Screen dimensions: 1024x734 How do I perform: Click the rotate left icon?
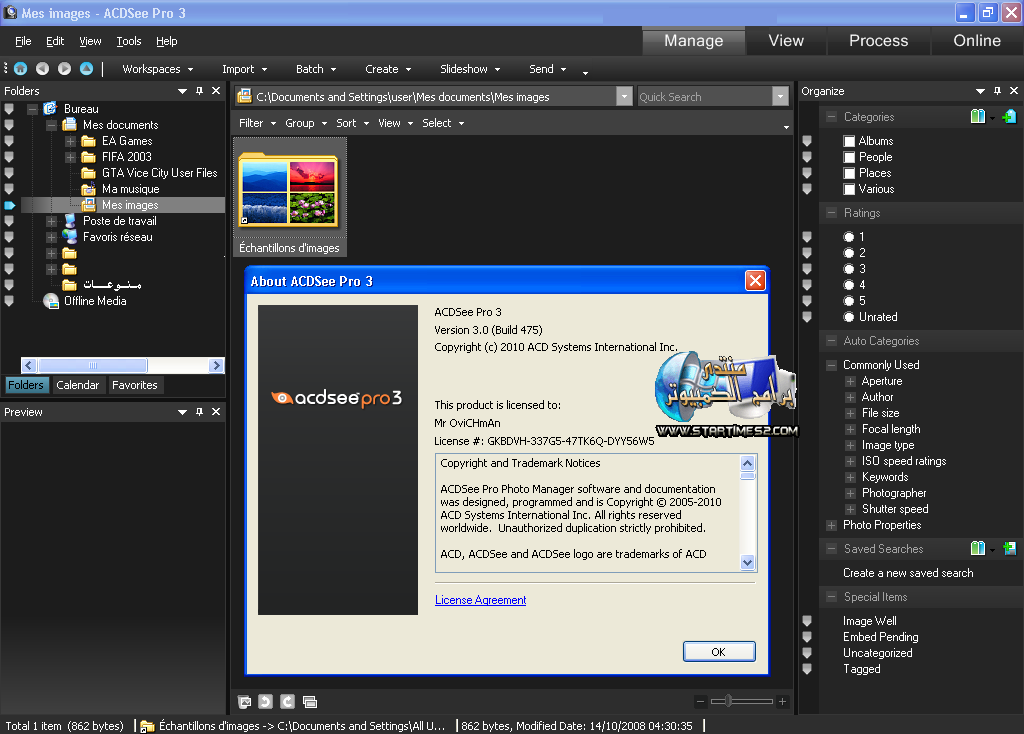pos(265,702)
